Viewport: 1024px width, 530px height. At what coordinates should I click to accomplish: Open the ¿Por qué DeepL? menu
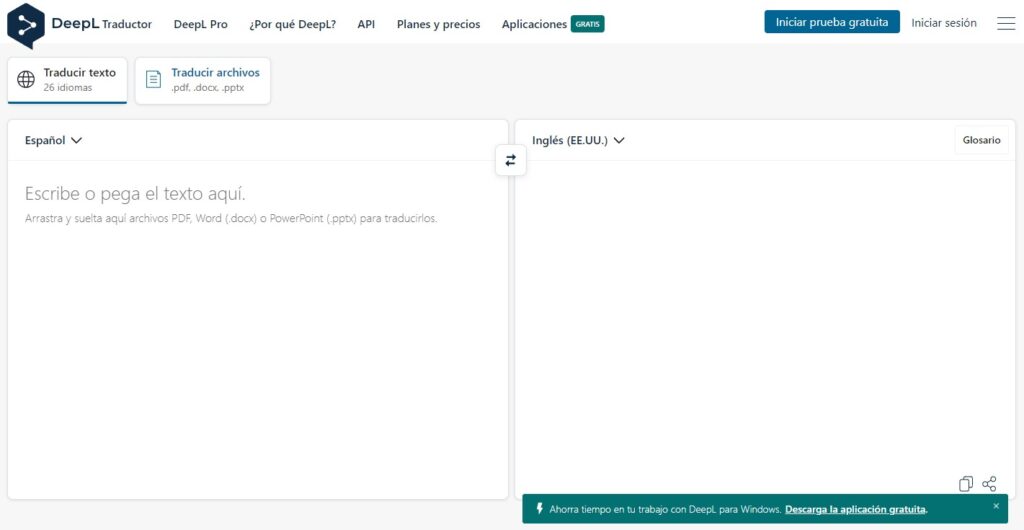[293, 24]
